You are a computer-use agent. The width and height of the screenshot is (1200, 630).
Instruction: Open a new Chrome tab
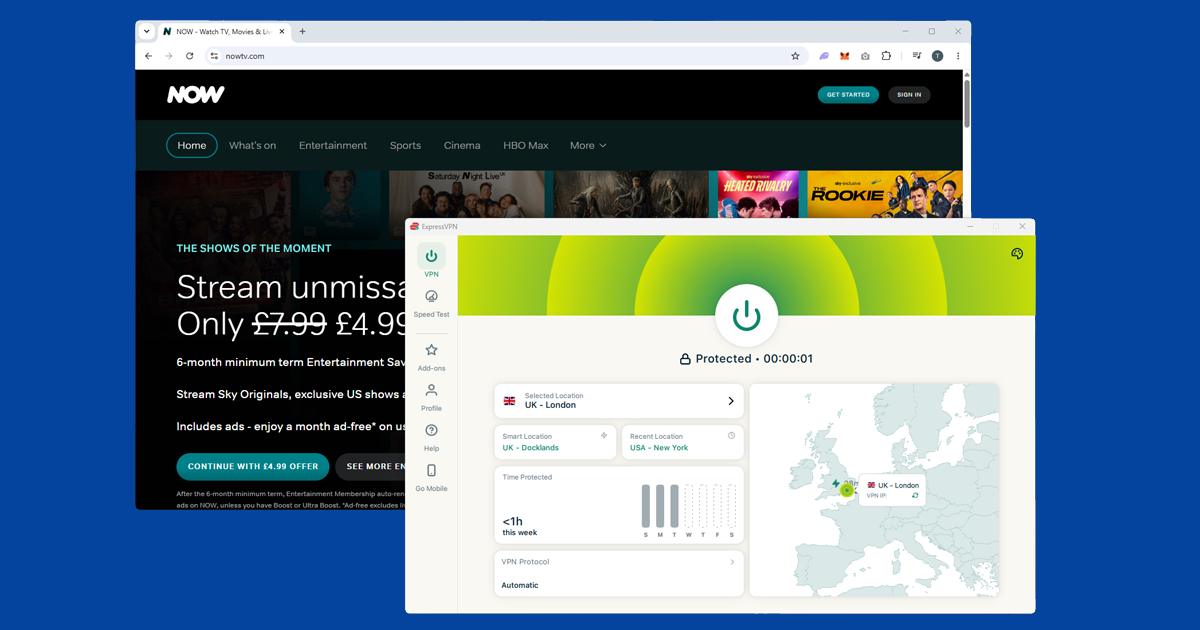tap(303, 31)
